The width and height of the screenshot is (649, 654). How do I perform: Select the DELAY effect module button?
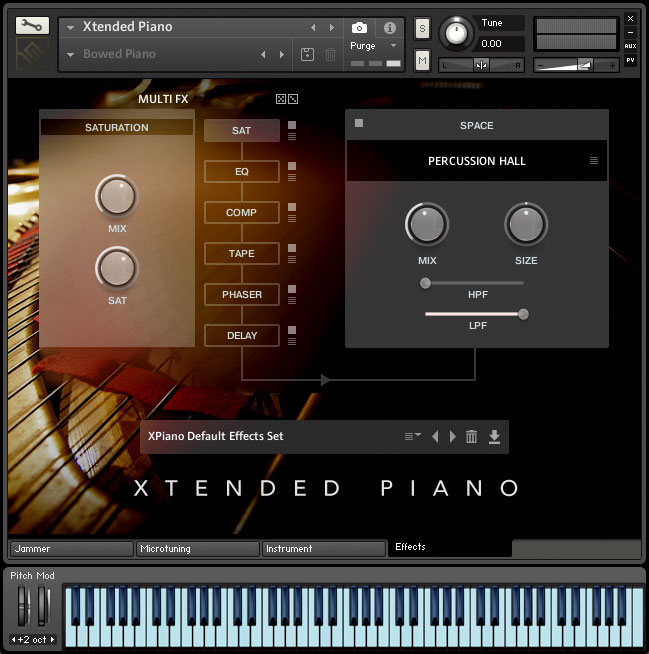[x=242, y=335]
